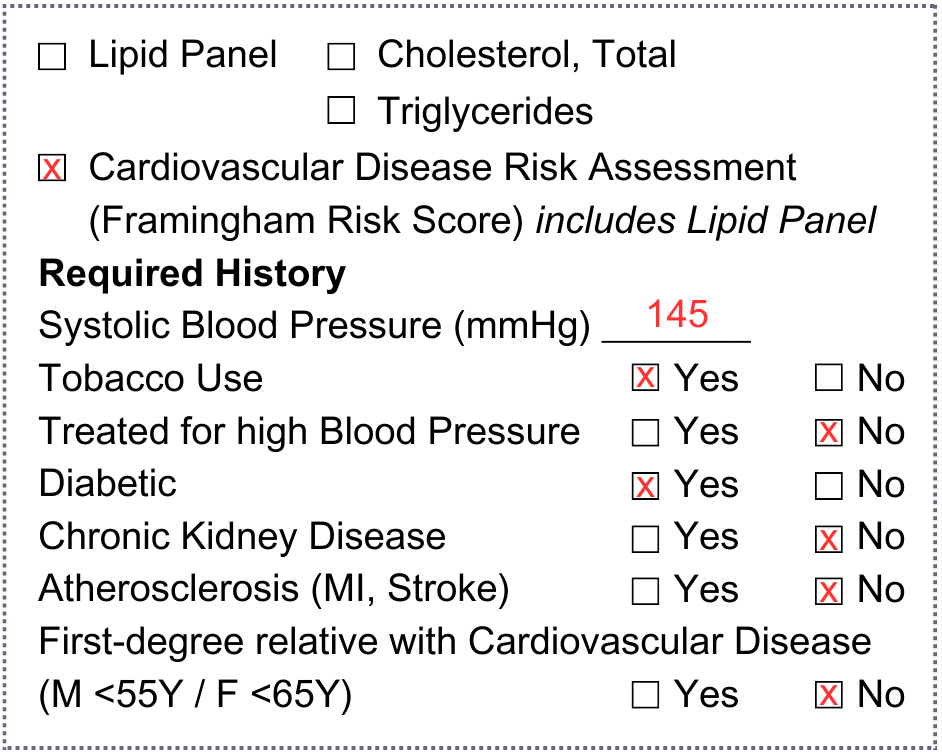Uncheck Chronic Kidney Disease No box
942x754 pixels.
(829, 538)
